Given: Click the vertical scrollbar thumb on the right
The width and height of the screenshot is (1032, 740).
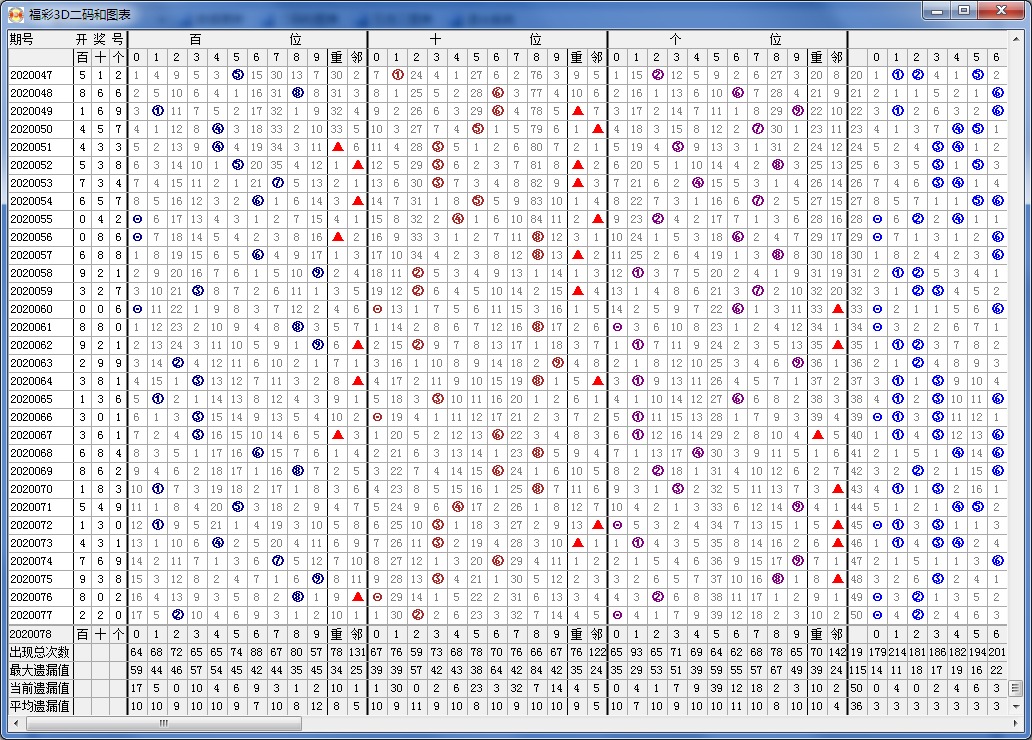Looking at the screenshot, I should 1015,688.
